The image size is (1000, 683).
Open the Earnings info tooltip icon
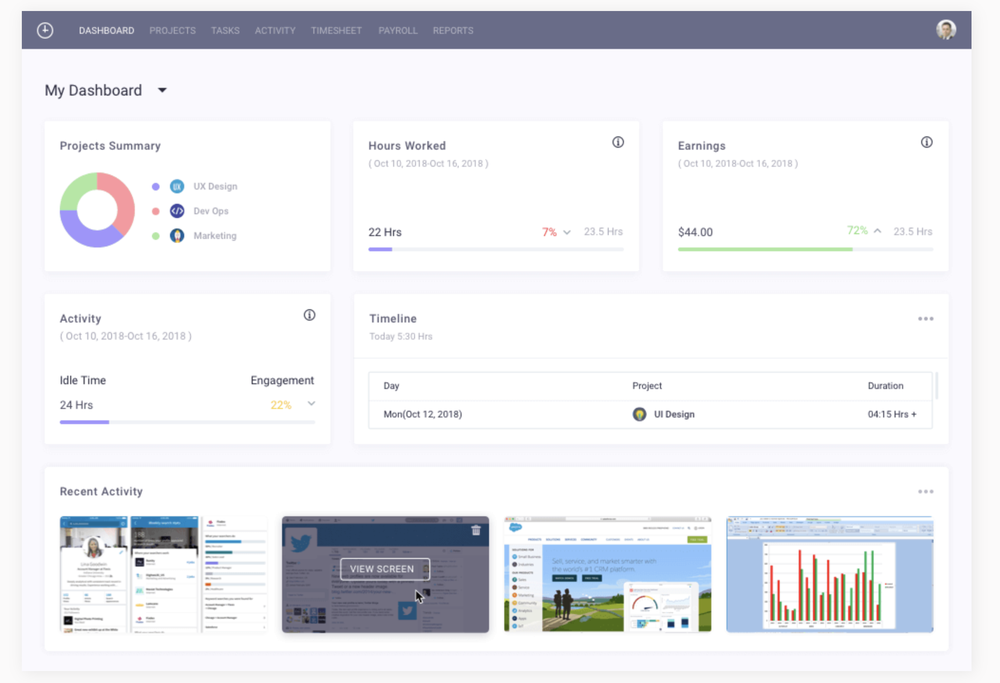click(x=926, y=142)
